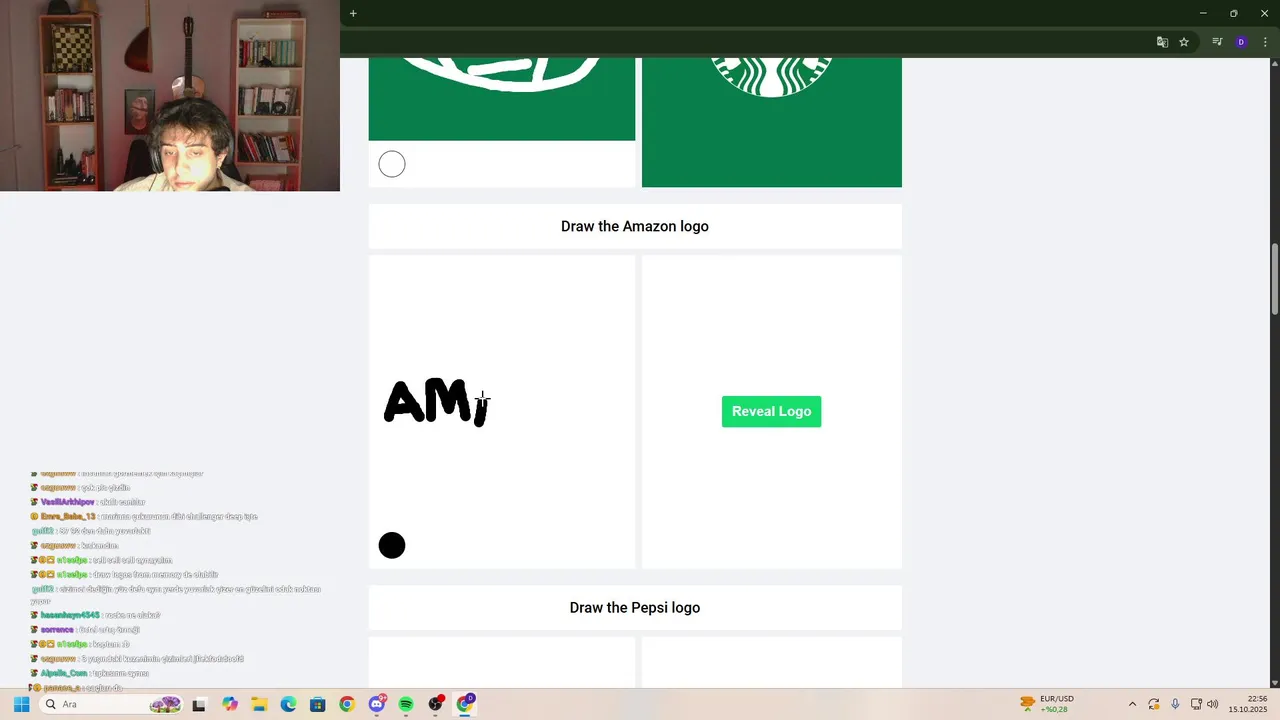Click the 'Draw the Pepsi logo' heading
This screenshot has height=720, width=1280.
point(635,607)
